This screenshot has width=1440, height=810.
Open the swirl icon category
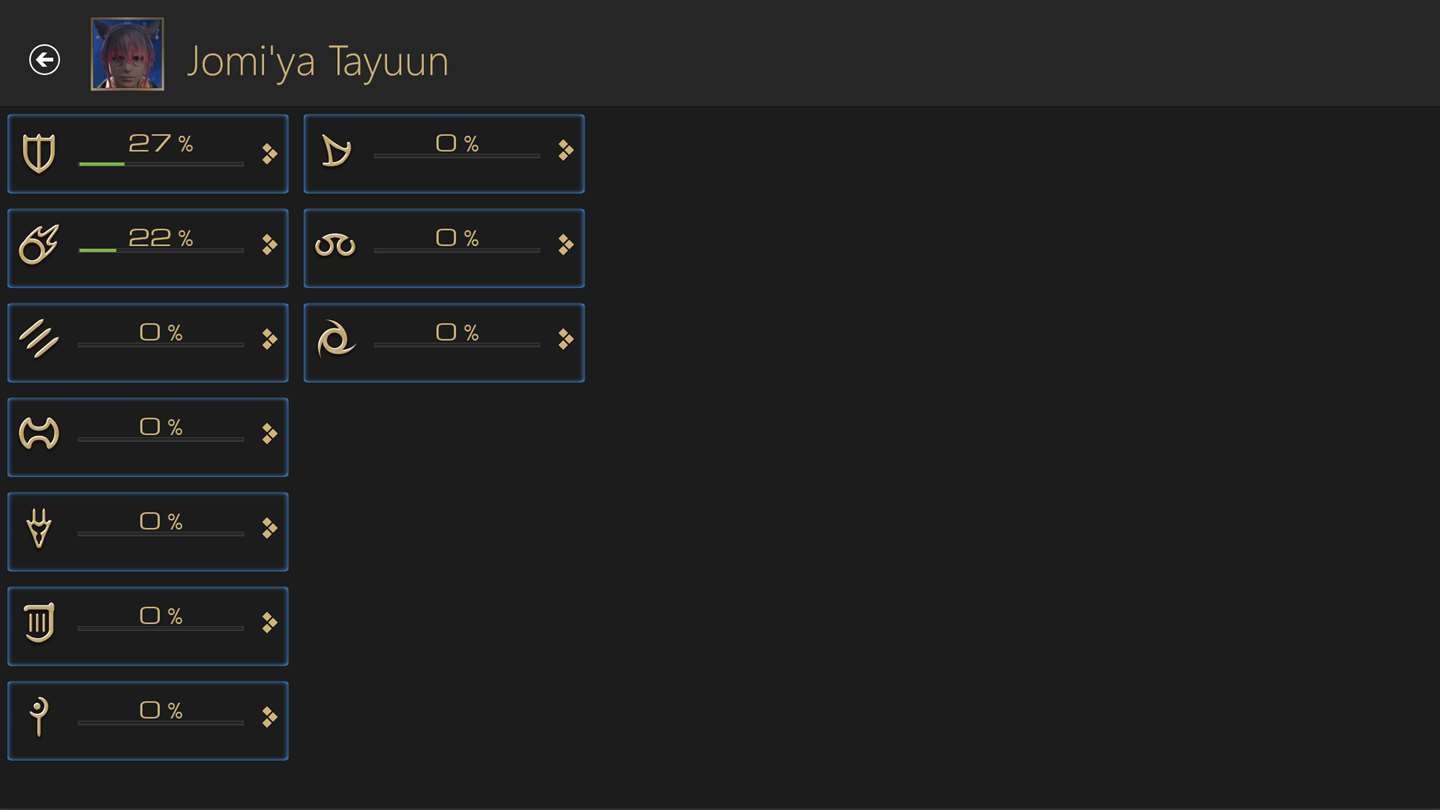tap(335, 340)
